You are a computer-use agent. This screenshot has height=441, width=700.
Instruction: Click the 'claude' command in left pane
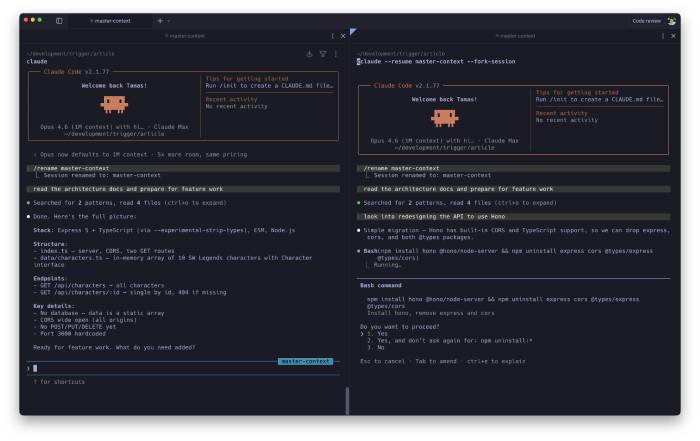(37, 62)
